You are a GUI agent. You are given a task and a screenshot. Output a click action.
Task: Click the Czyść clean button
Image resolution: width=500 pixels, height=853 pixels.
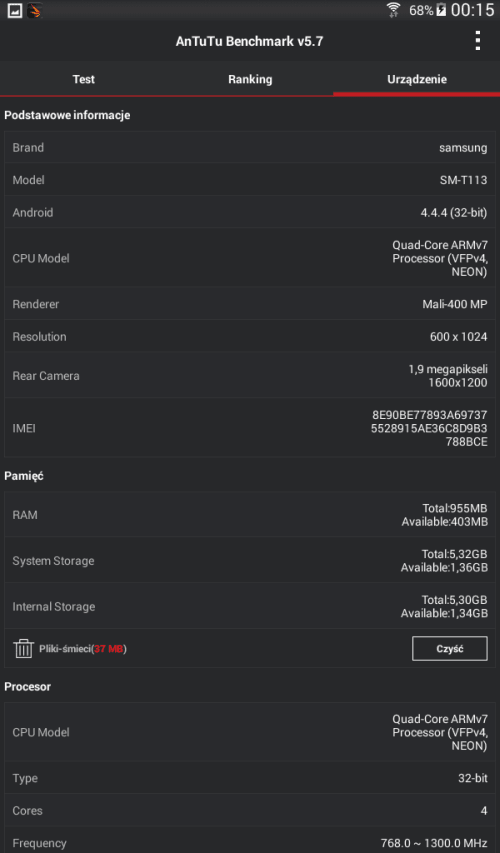point(449,648)
